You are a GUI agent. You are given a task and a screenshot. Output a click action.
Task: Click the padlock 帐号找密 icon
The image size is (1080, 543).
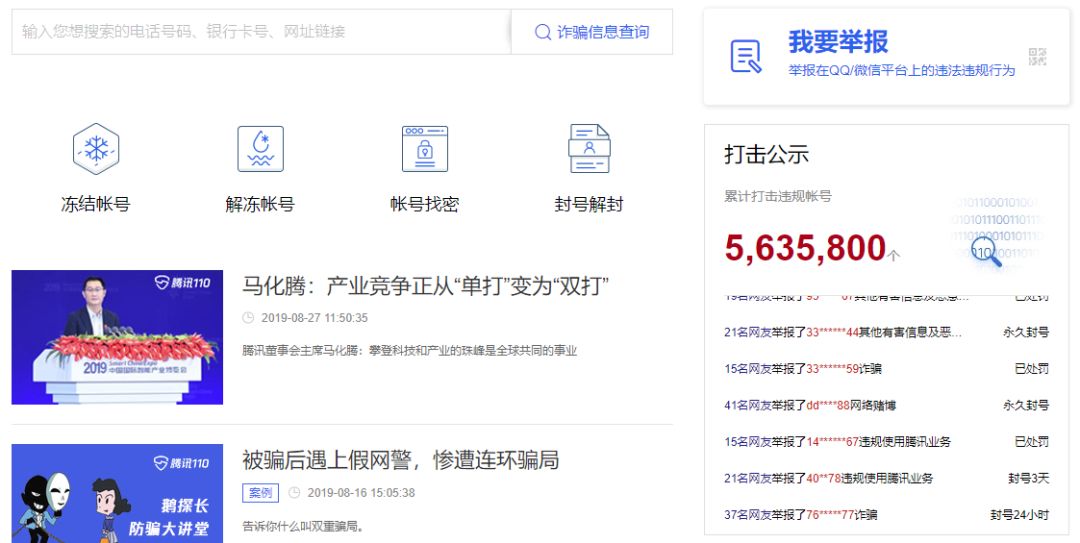coord(425,149)
